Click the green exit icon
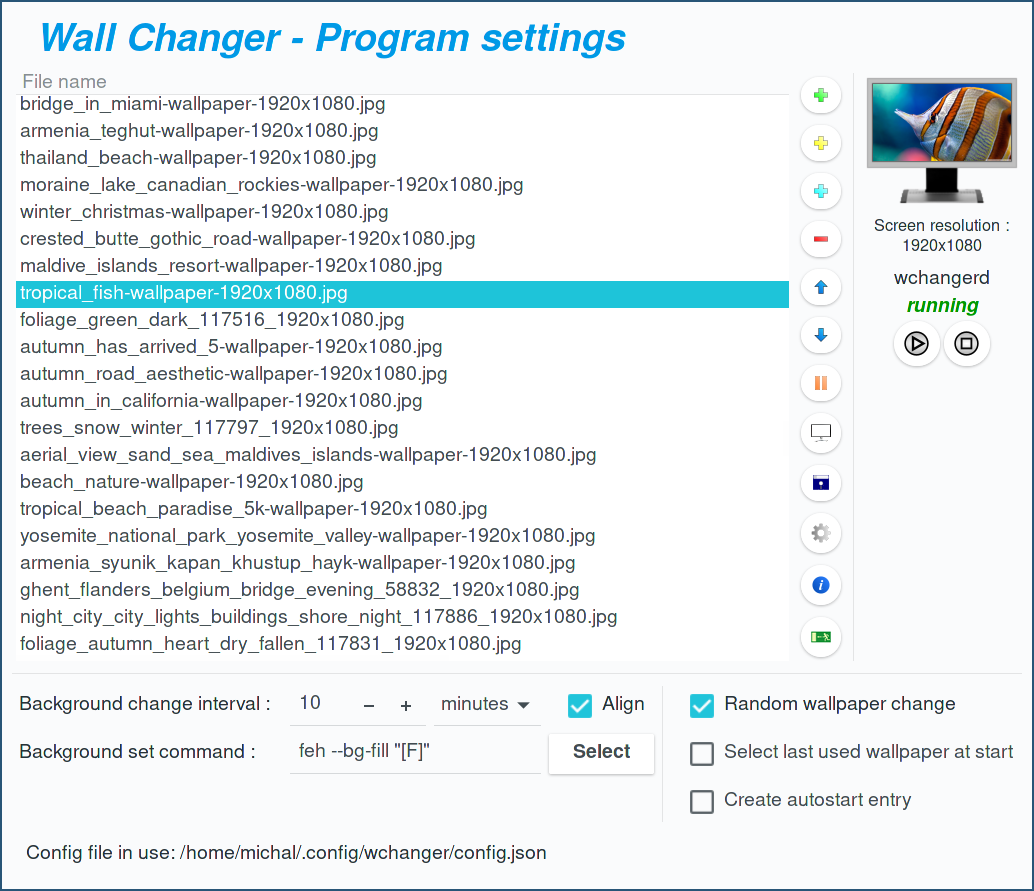 (x=821, y=637)
